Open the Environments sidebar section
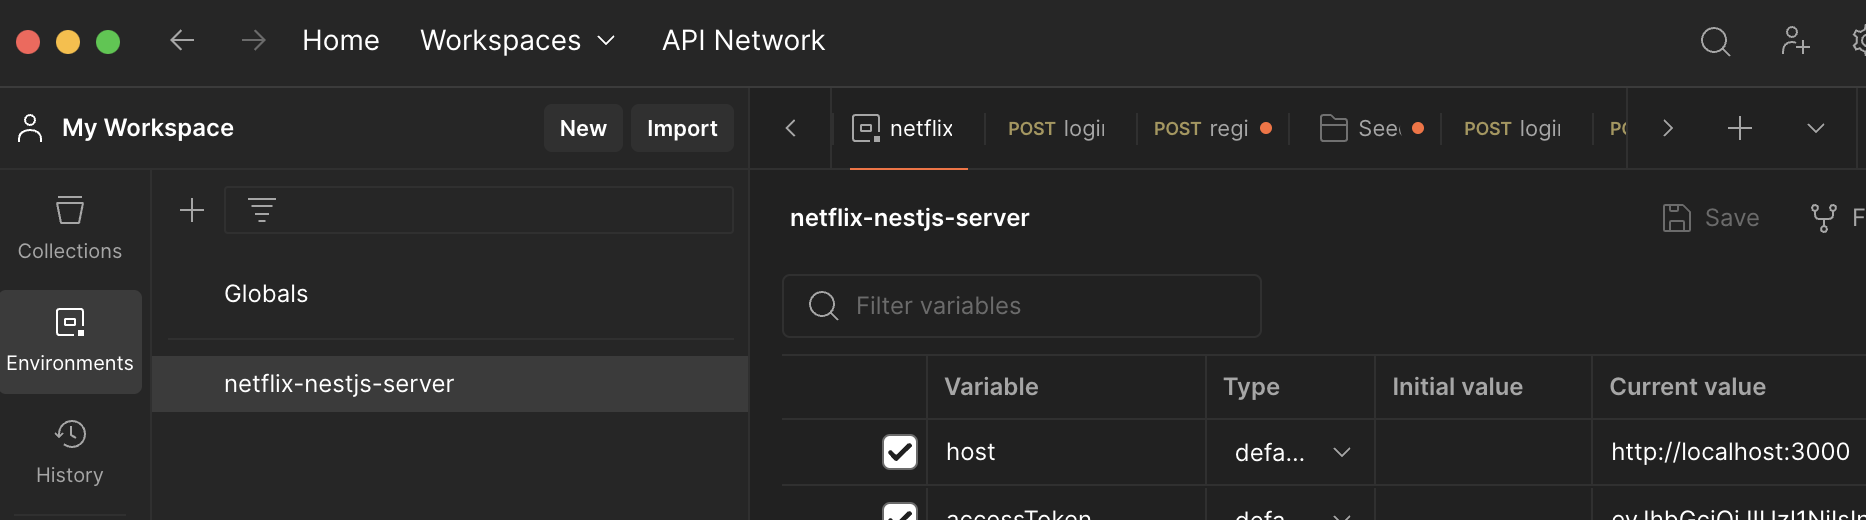Screen dimensions: 1866x520 (x=70, y=341)
